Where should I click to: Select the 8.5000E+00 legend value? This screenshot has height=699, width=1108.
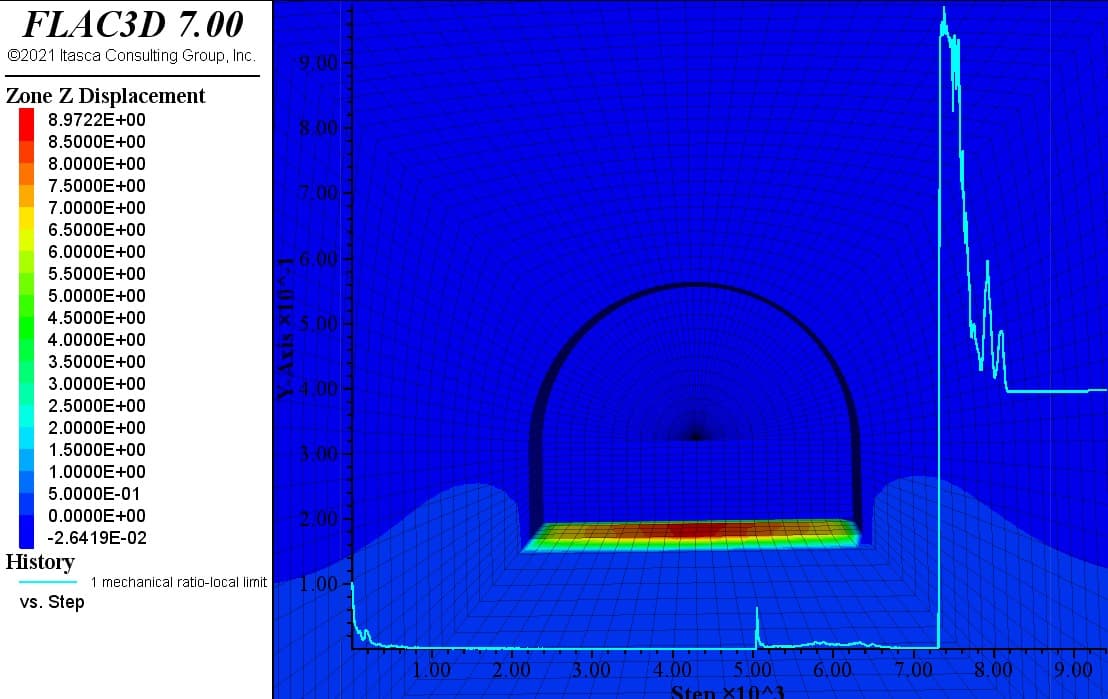tap(97, 141)
